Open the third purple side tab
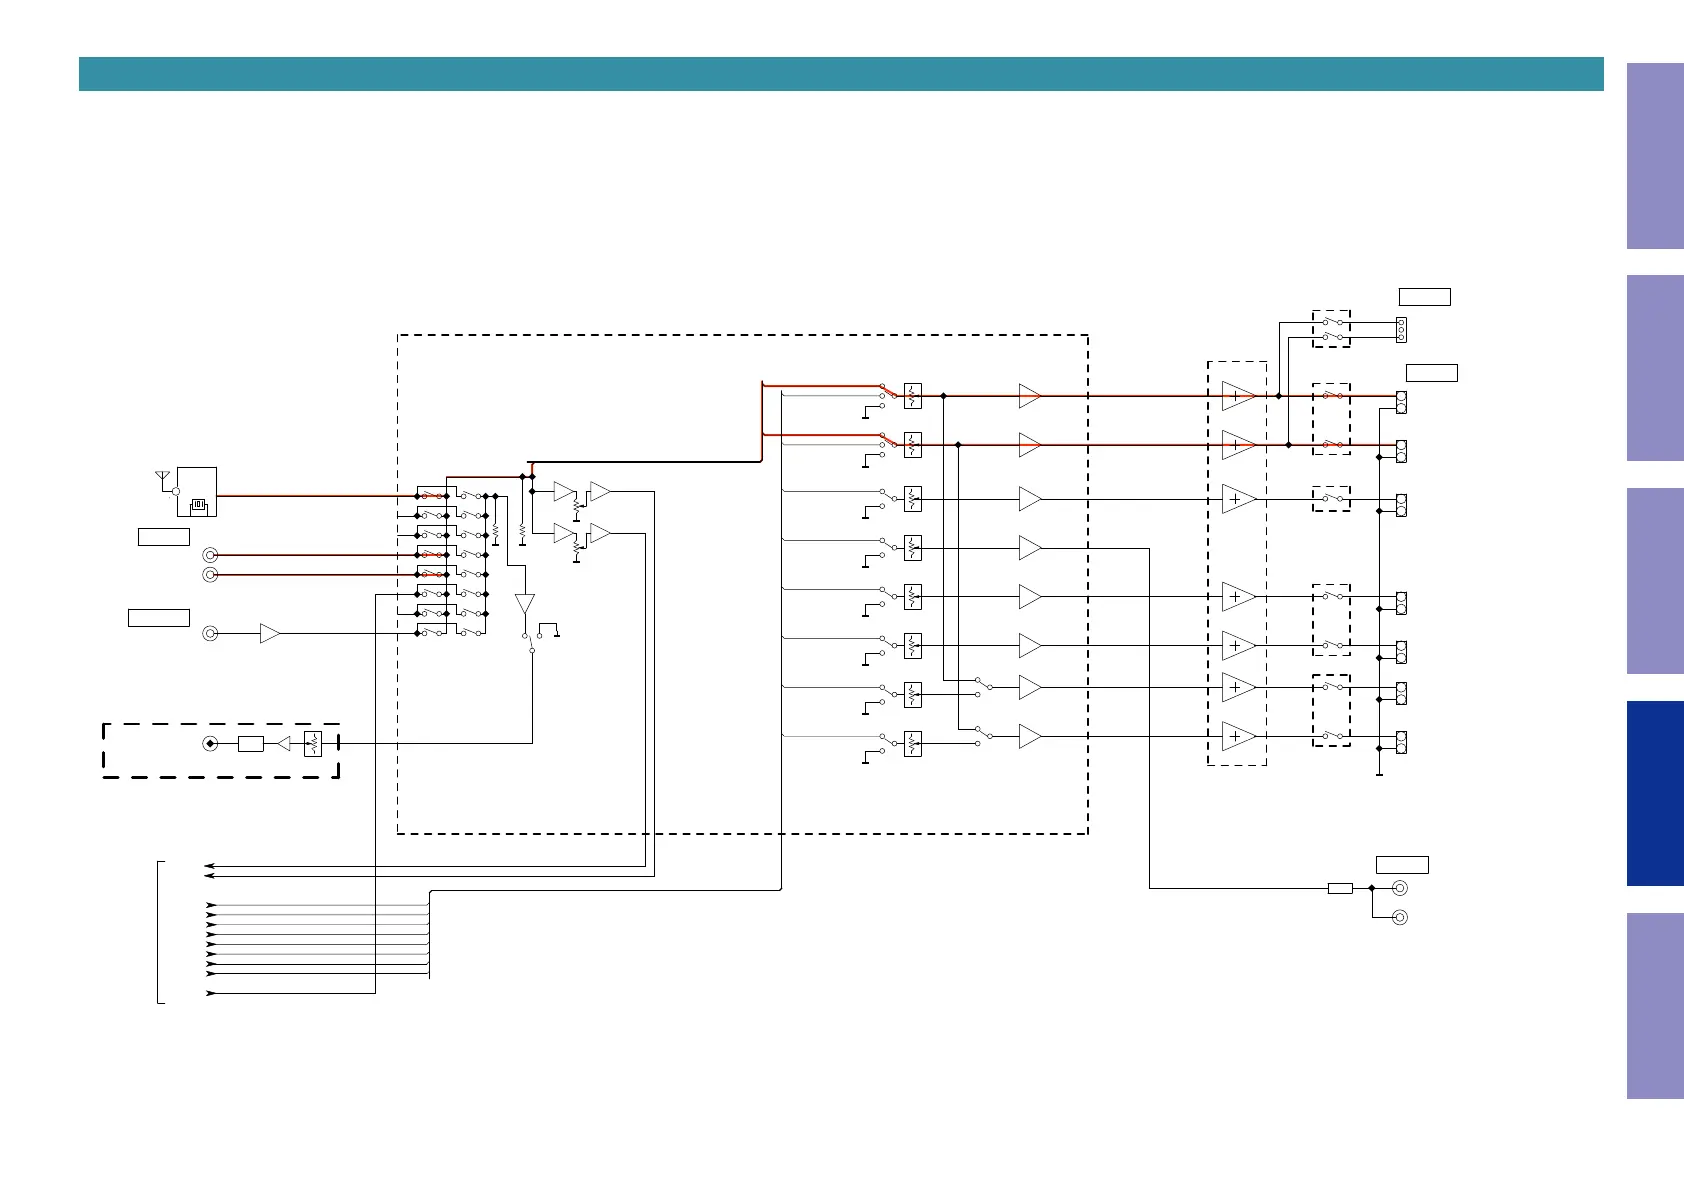Image resolution: width=1684 pixels, height=1191 pixels. point(1655,581)
